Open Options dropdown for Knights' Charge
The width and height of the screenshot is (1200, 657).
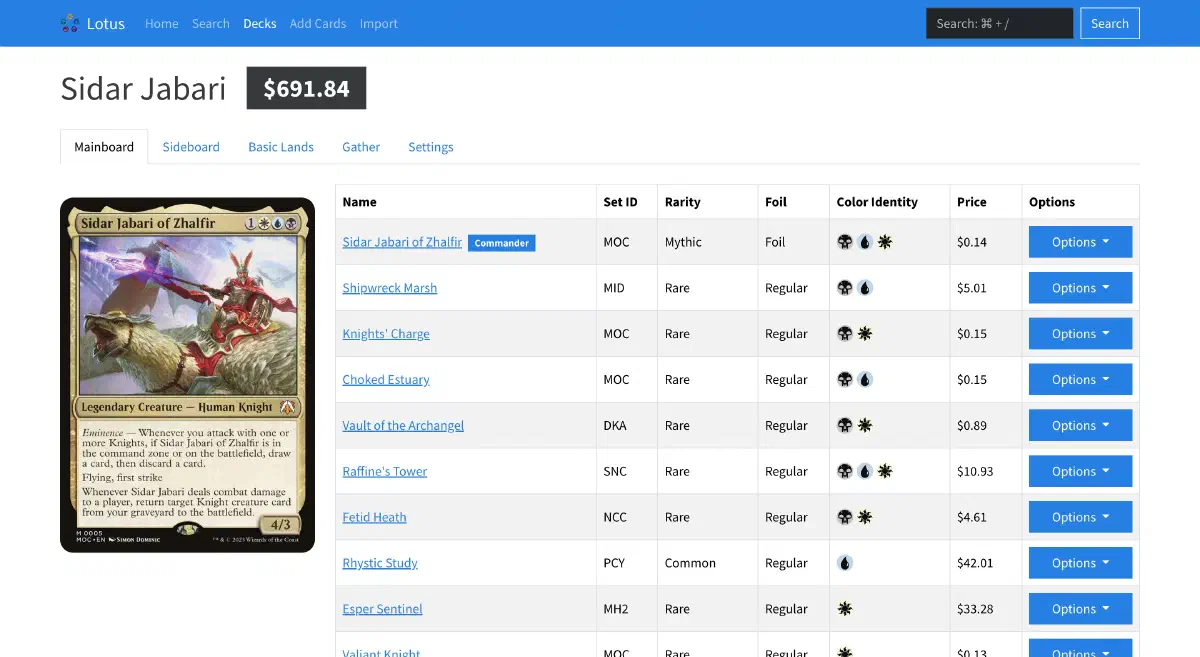point(1080,334)
